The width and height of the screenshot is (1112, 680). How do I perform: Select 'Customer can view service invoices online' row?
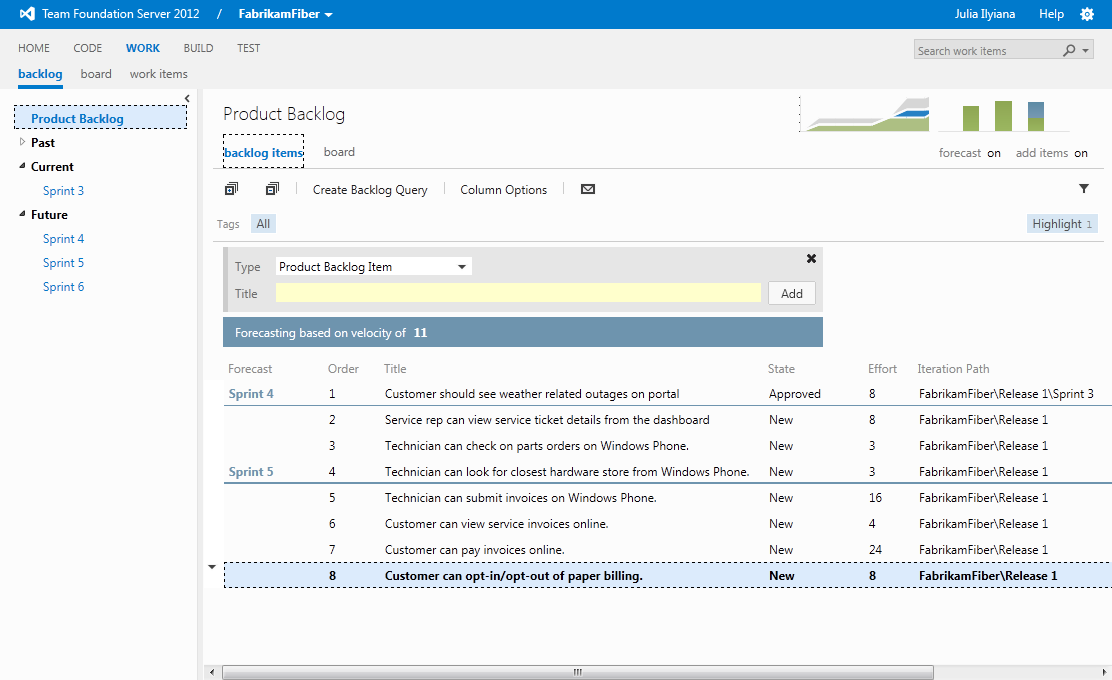click(x=668, y=524)
